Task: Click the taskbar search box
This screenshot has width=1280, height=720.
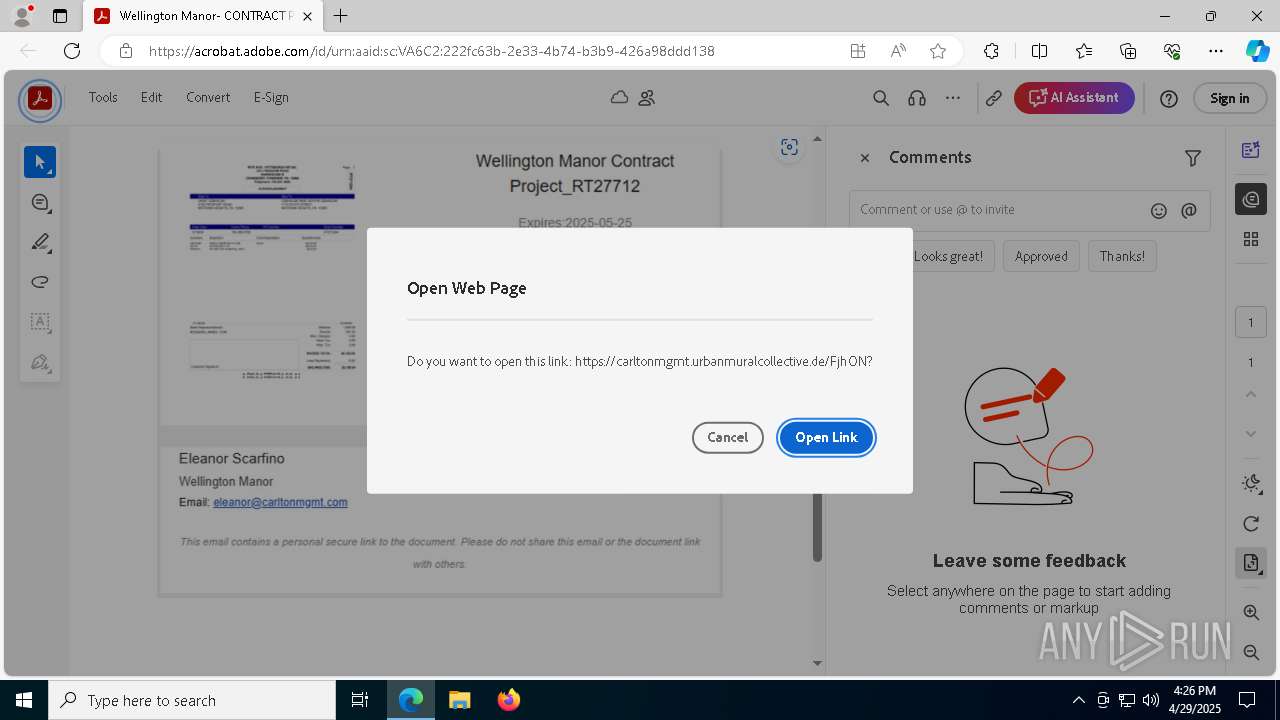Action: pyautogui.click(x=192, y=700)
